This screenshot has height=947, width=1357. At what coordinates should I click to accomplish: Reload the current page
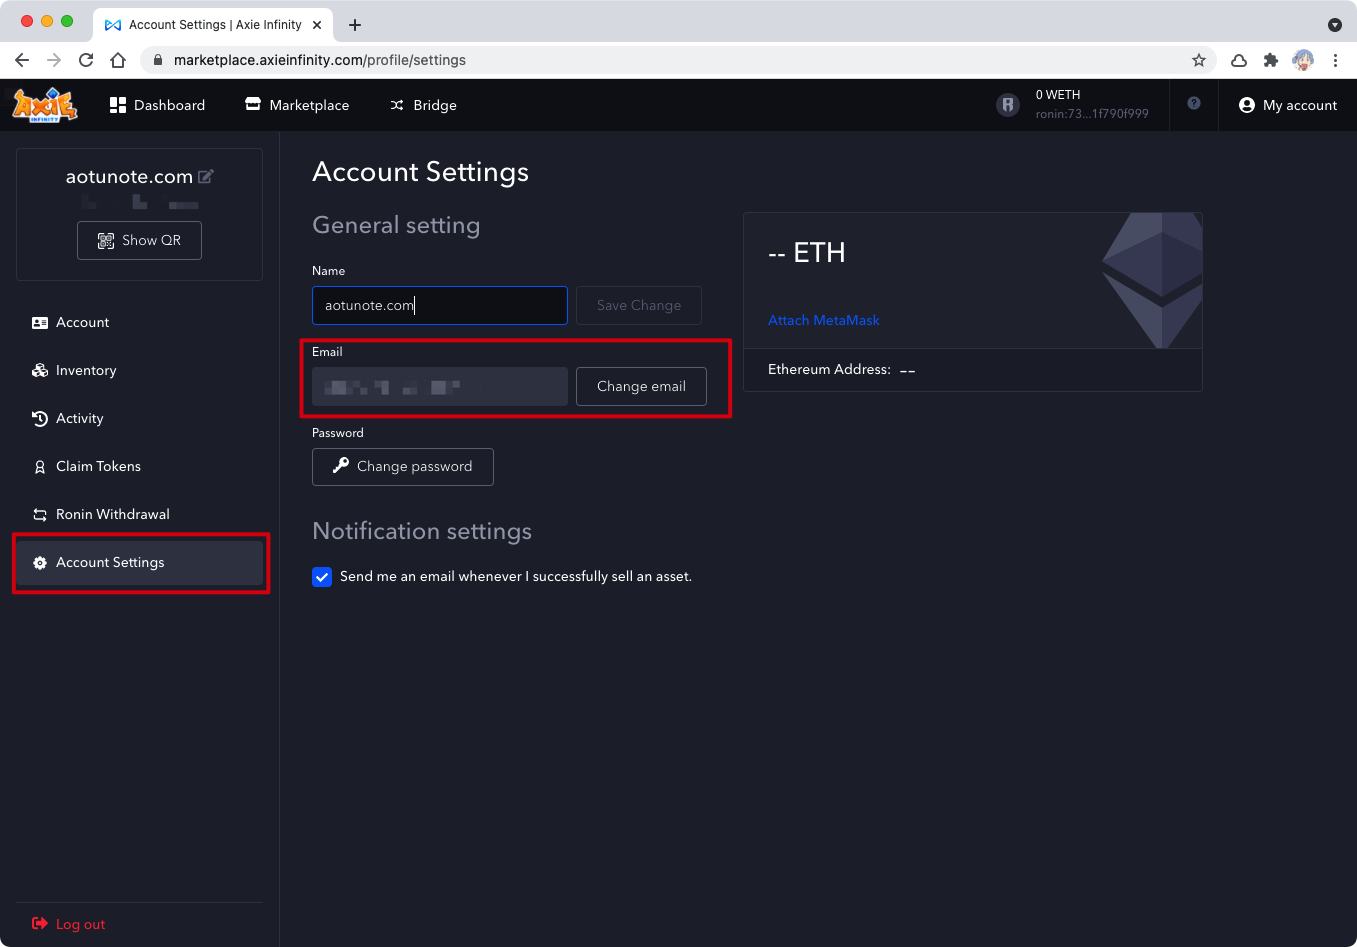click(x=86, y=60)
